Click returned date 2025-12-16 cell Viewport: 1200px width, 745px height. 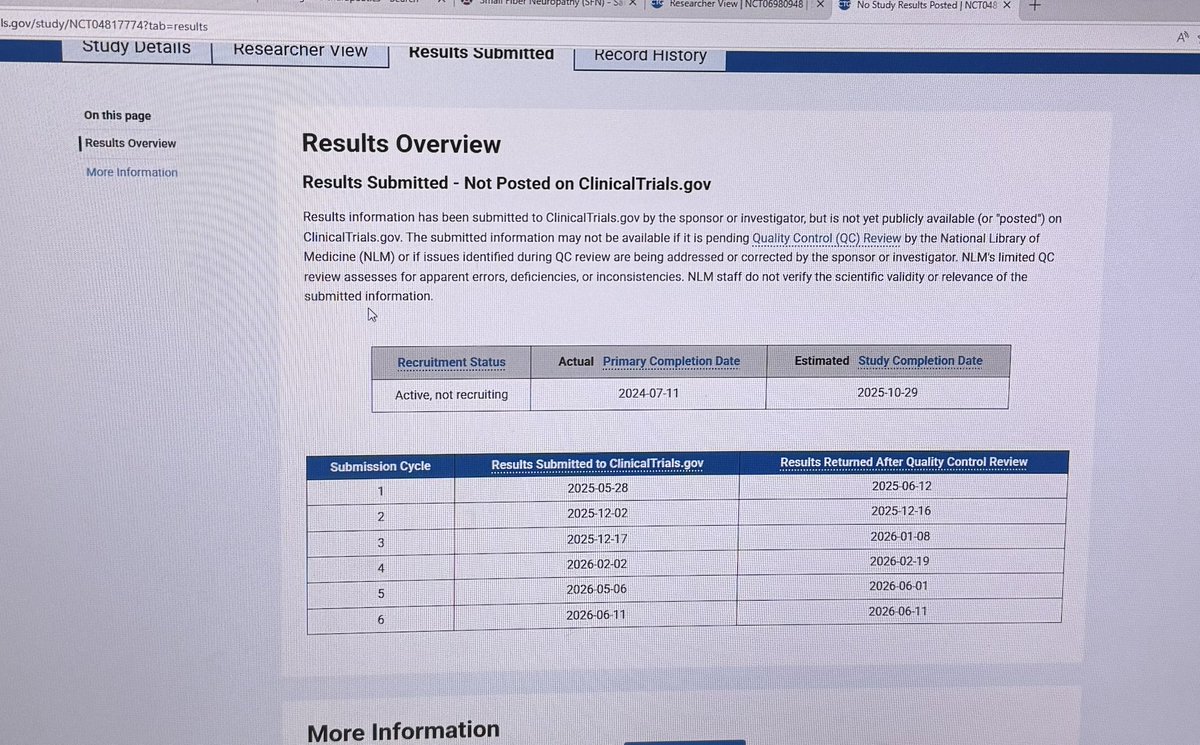coord(900,511)
